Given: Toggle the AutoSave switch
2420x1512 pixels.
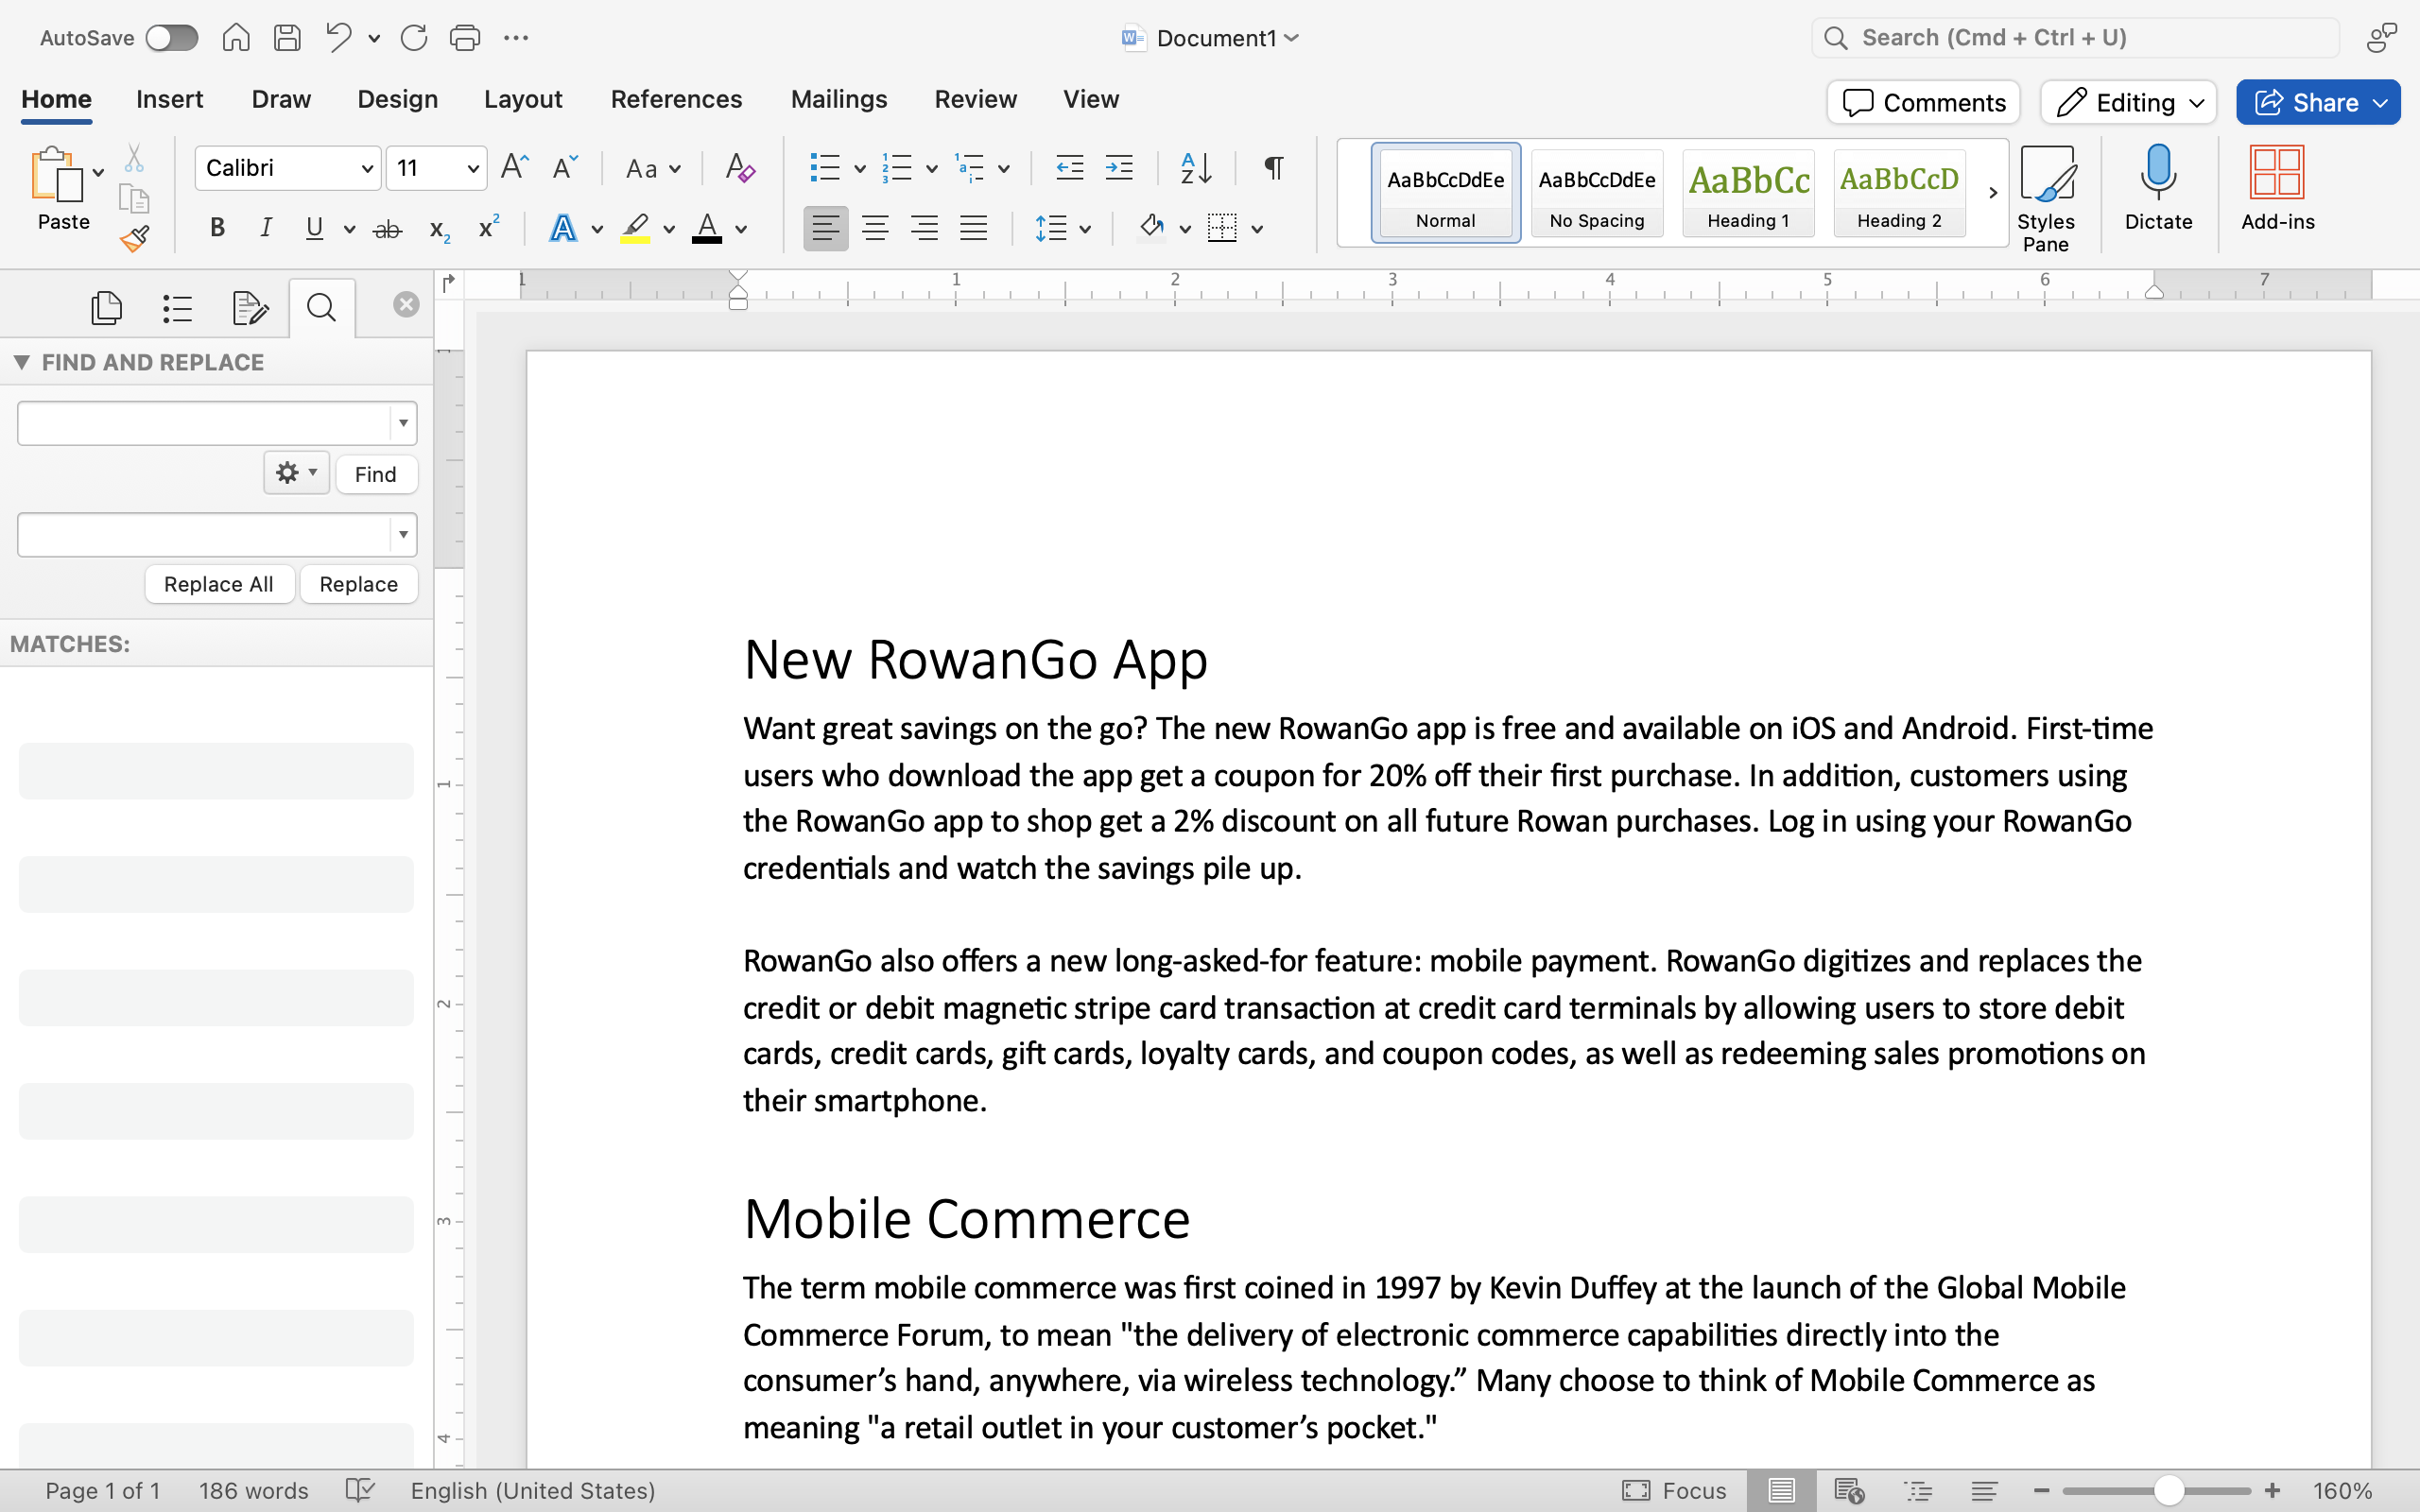Looking at the screenshot, I should 171,38.
